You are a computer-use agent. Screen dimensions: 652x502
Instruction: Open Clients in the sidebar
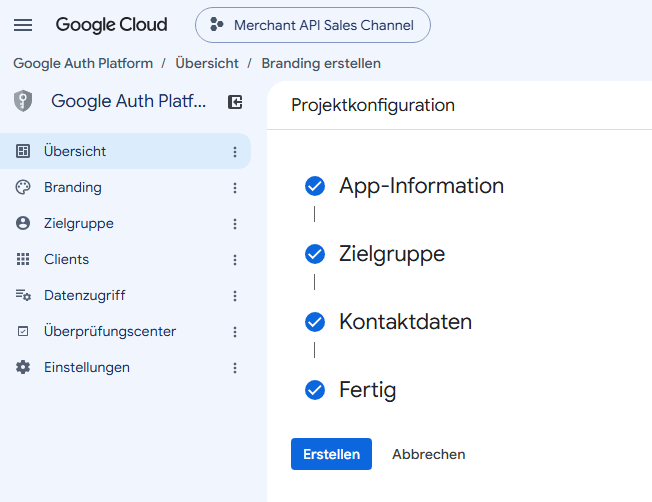pyautogui.click(x=125, y=259)
